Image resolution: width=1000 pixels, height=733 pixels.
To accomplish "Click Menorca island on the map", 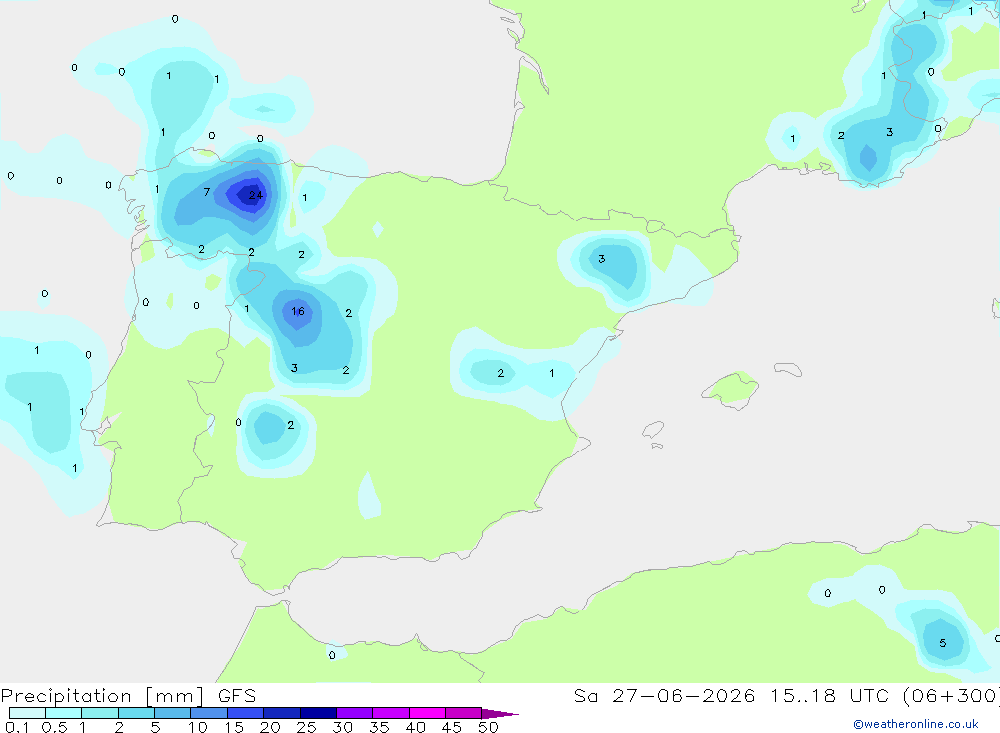I will (788, 369).
